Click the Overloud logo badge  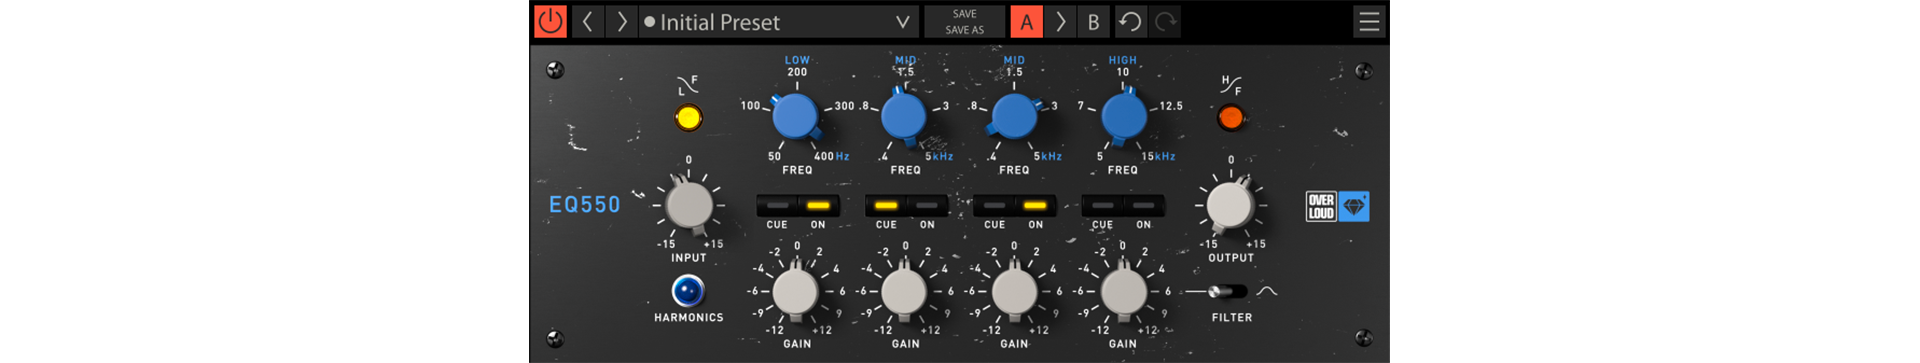1337,206
